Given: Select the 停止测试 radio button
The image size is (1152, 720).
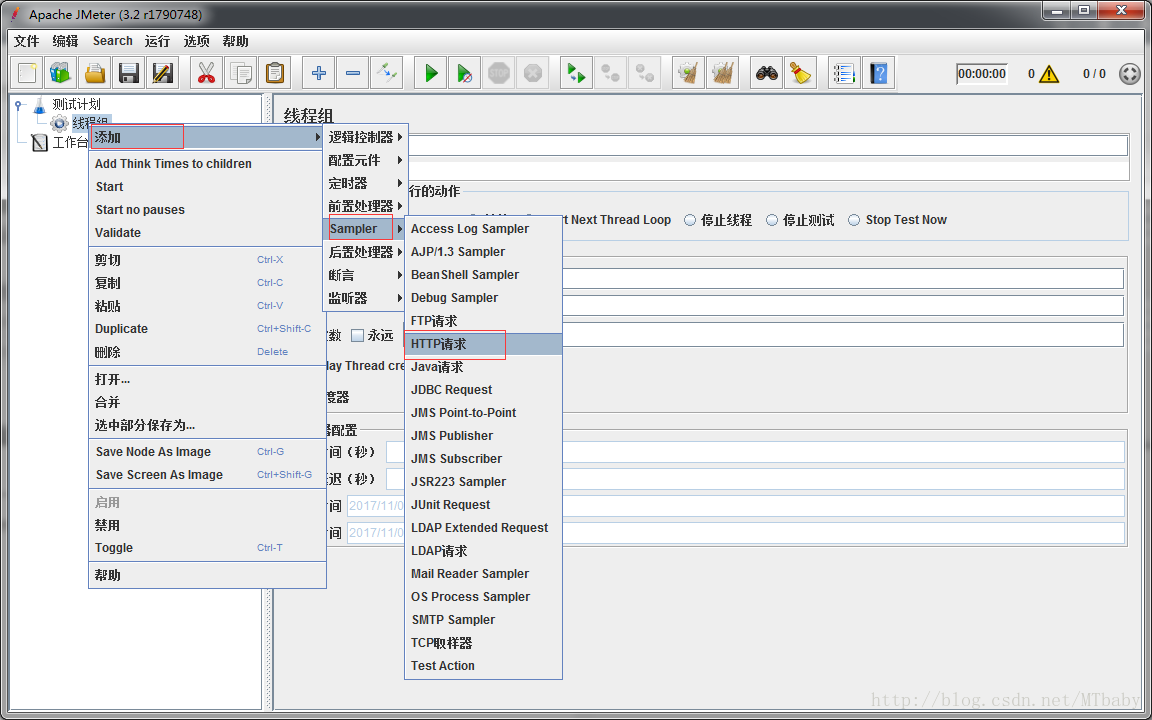Looking at the screenshot, I should (x=772, y=220).
